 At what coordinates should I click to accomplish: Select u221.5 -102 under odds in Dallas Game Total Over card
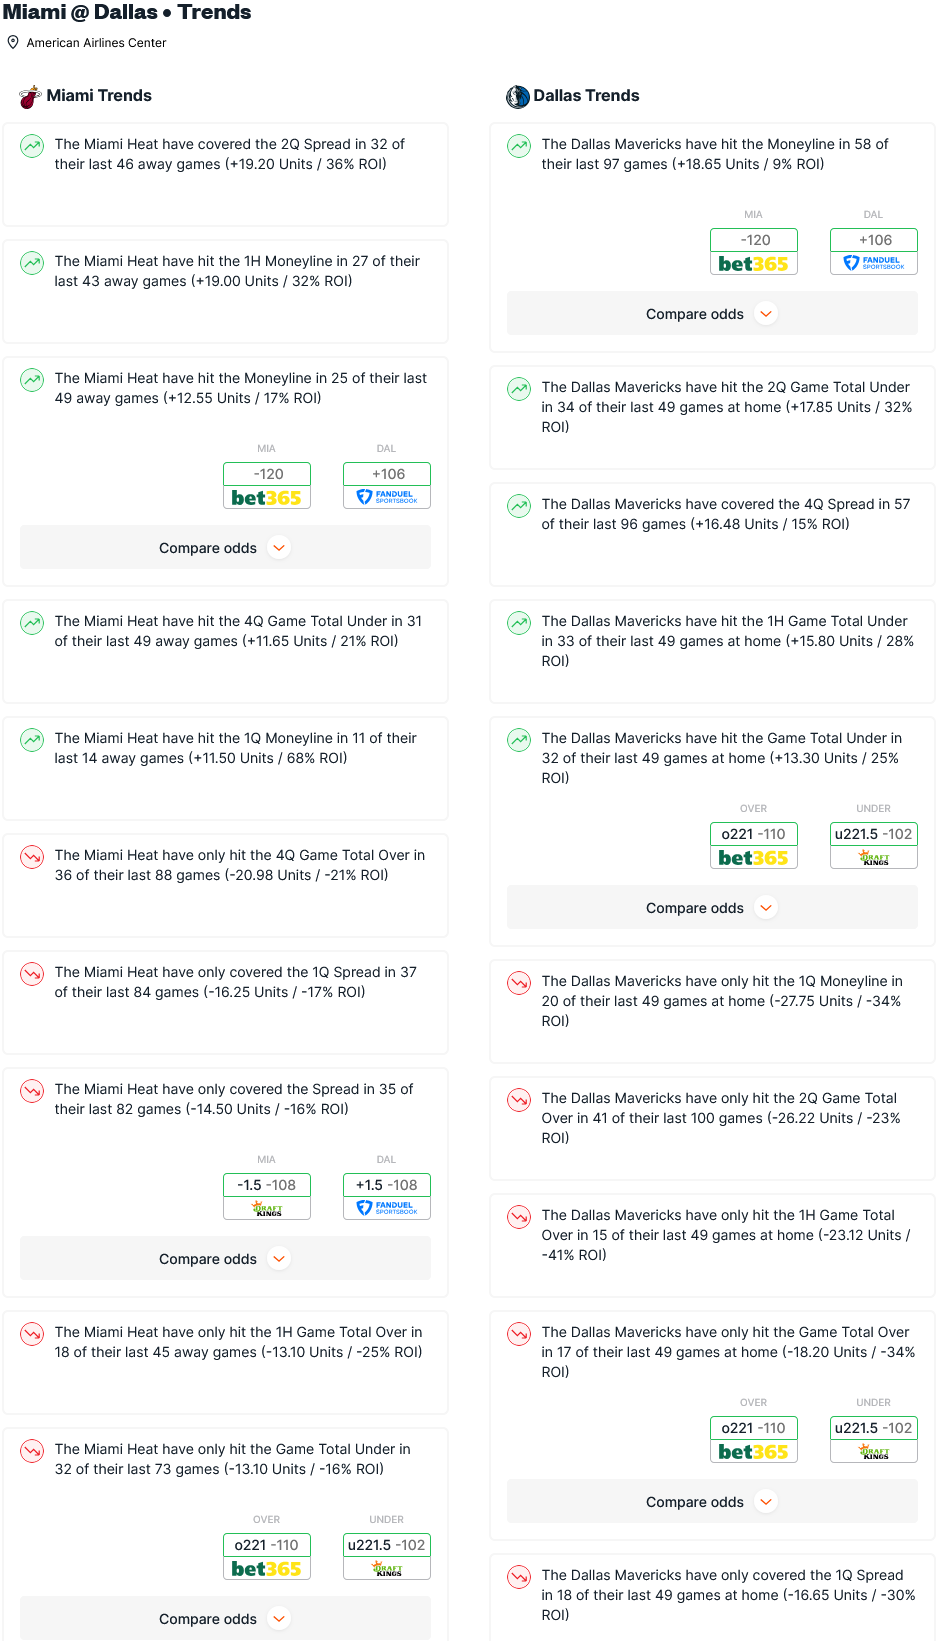(874, 1428)
